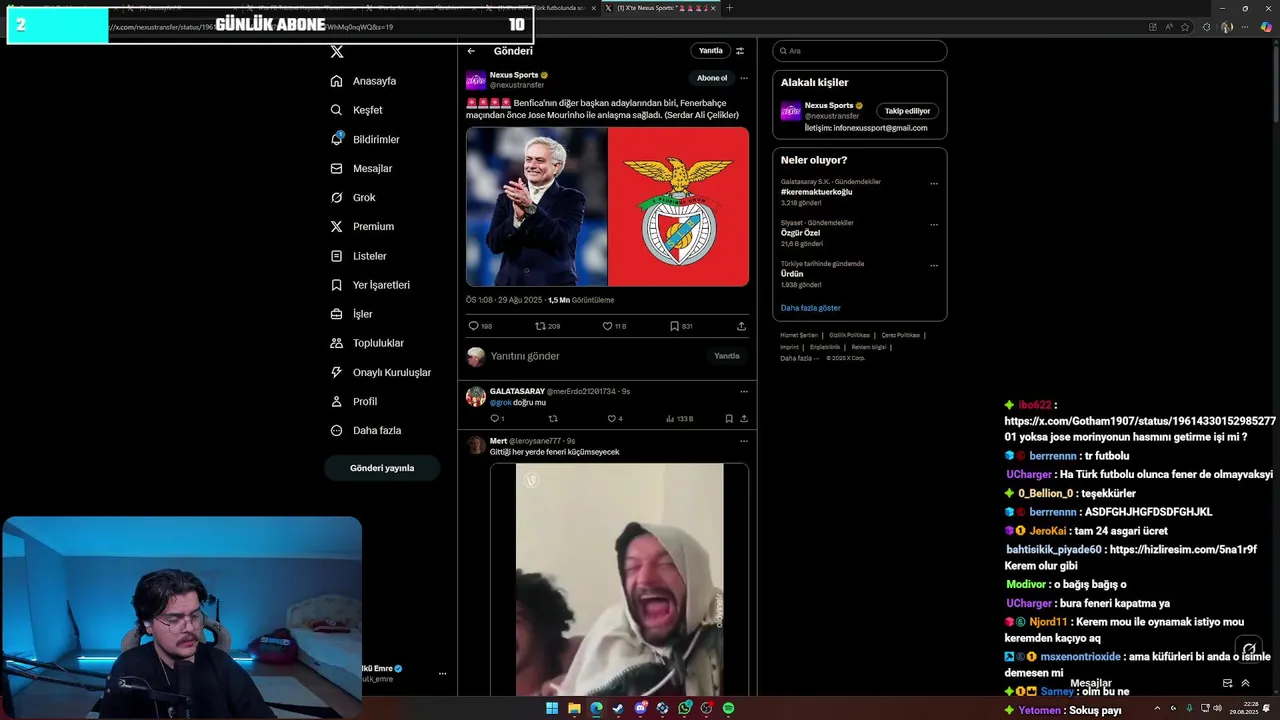Click the @grok mention link

(500, 403)
